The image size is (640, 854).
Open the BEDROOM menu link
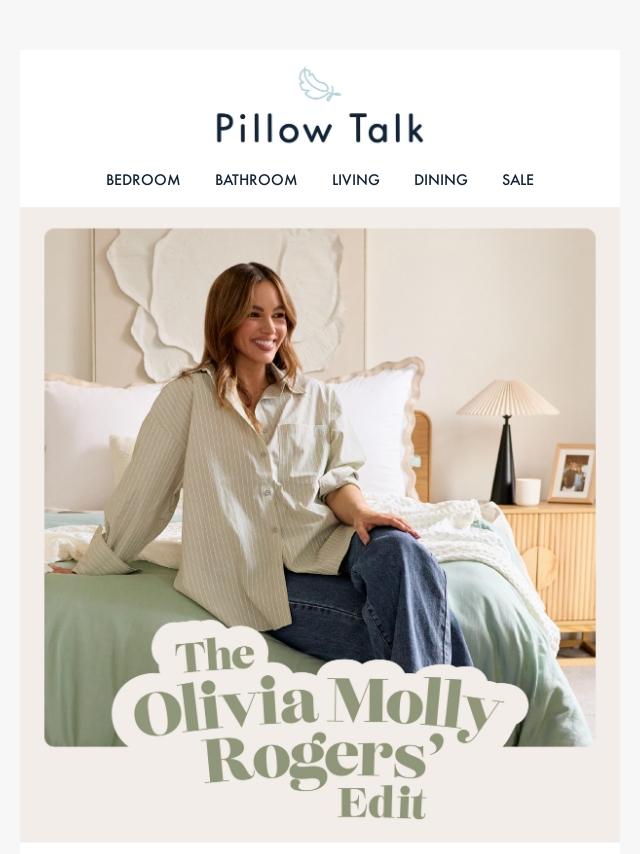pos(143,180)
